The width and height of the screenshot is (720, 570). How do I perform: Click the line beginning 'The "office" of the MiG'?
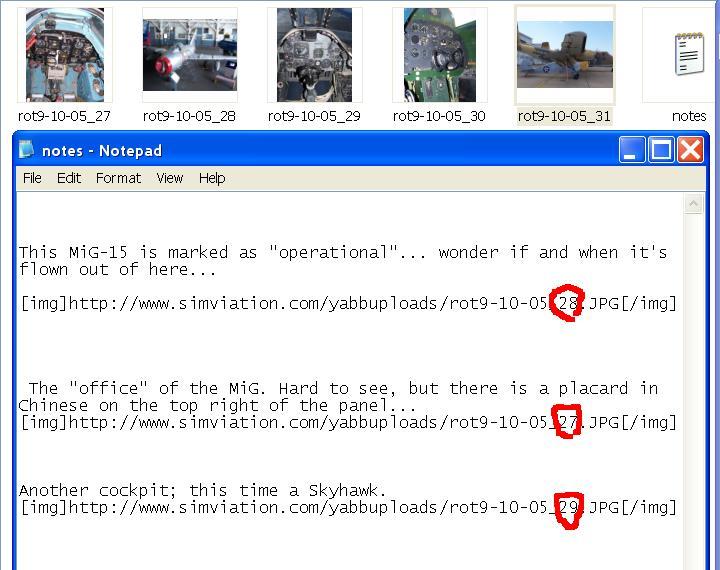[343, 389]
